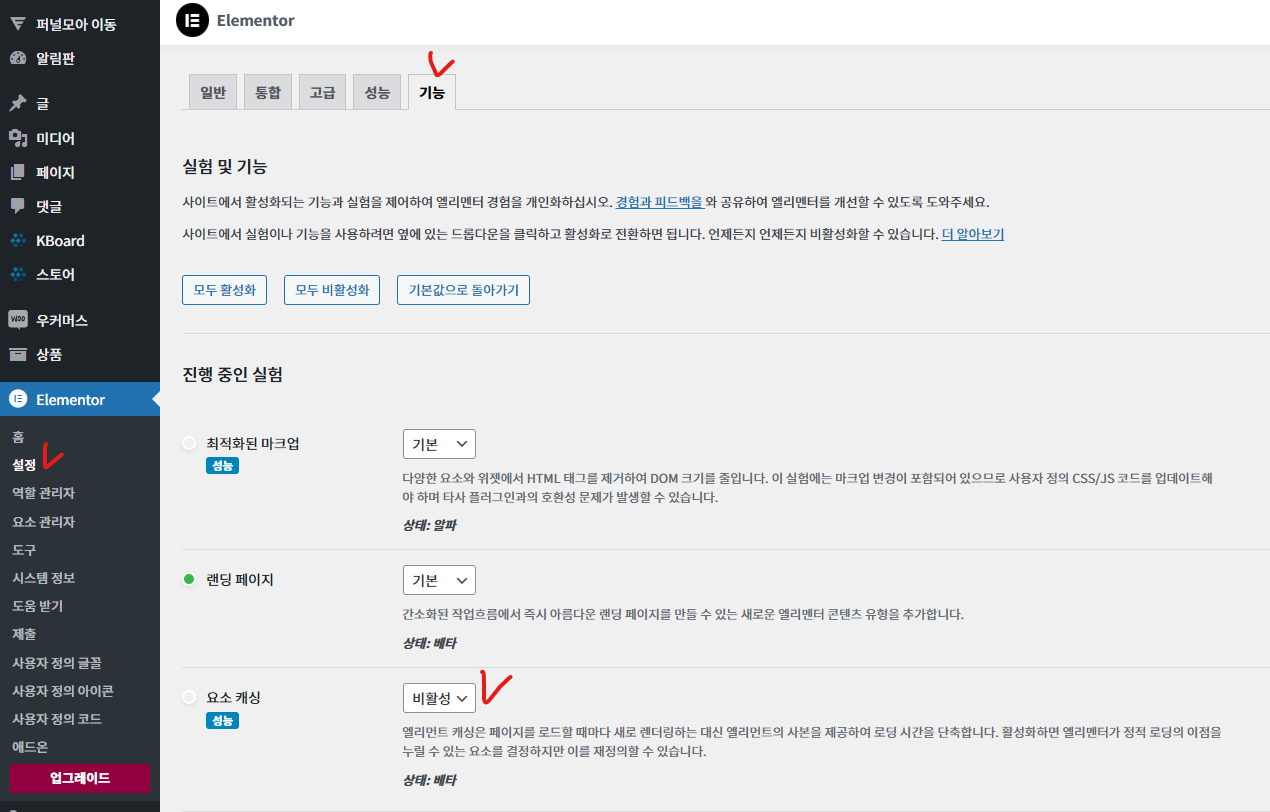Switch to the 통합 tab
Viewport: 1270px width, 812px height.
tap(268, 92)
